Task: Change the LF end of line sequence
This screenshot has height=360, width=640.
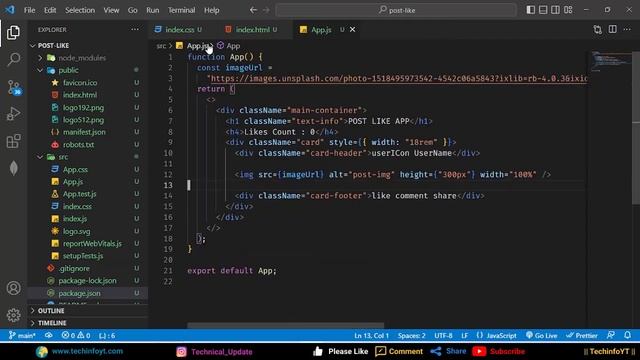Action: [x=464, y=336]
